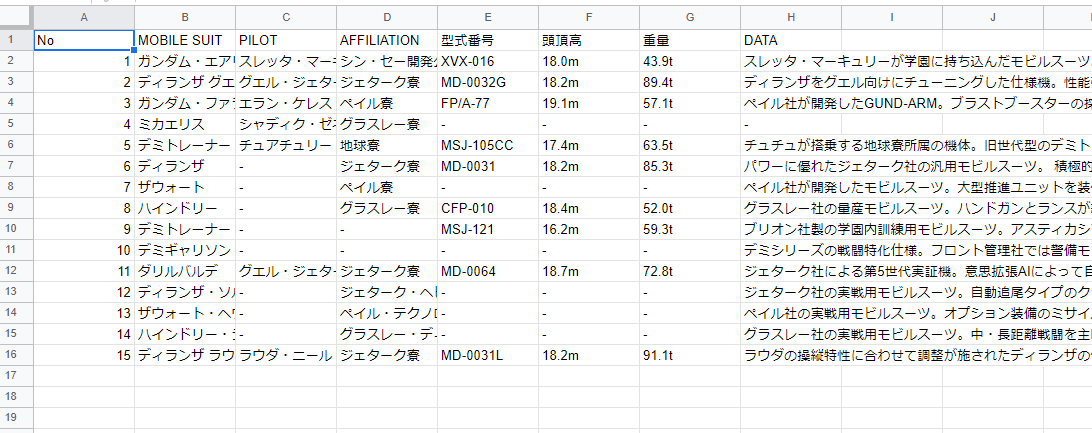
Task: Select the 'ザウォート' cell in row 8
Action: click(x=185, y=187)
